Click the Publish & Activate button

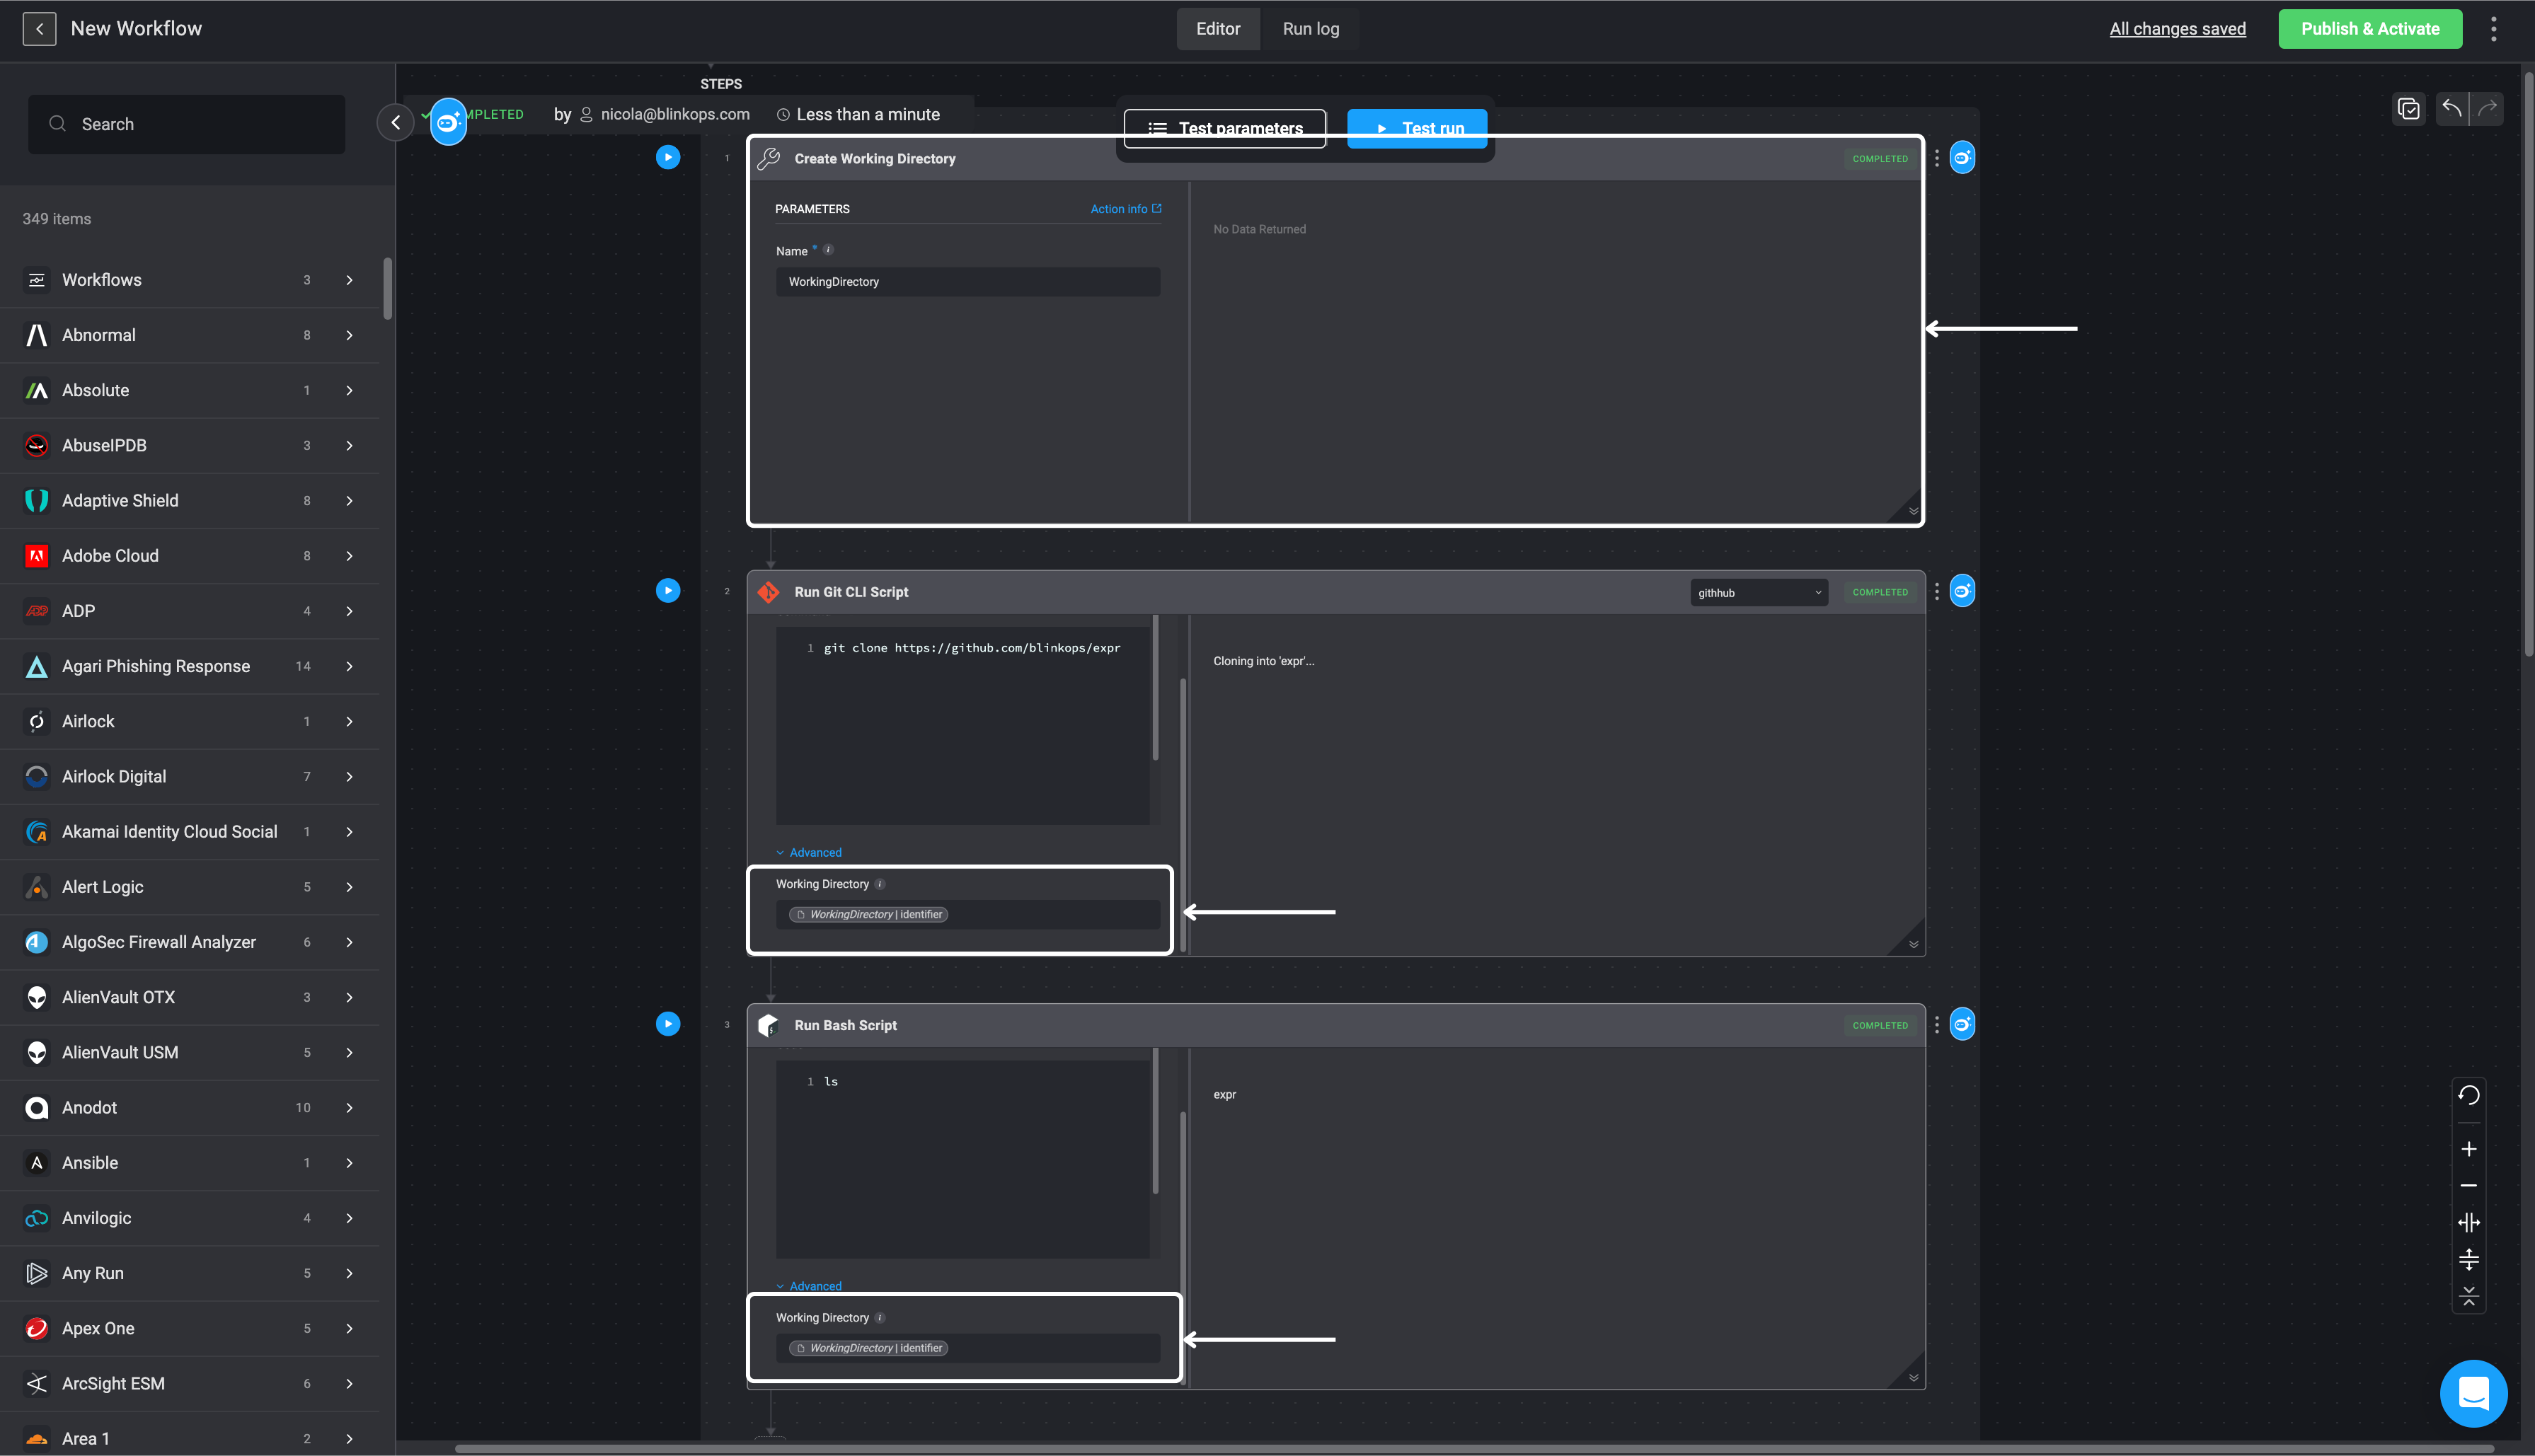point(2370,29)
